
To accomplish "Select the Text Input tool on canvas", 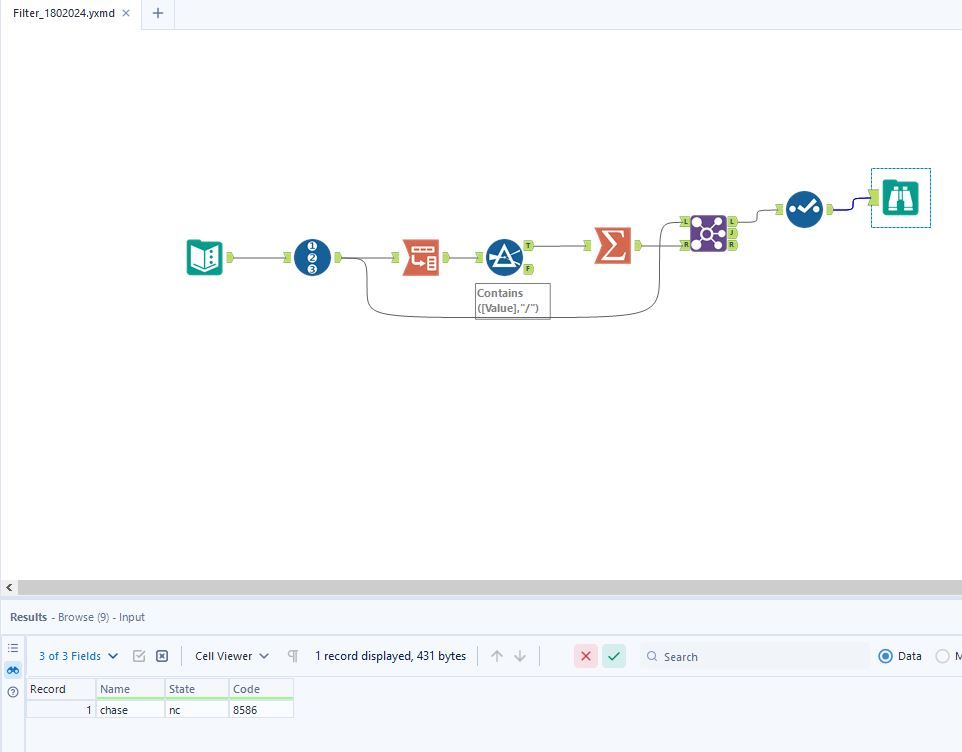I will (204, 257).
